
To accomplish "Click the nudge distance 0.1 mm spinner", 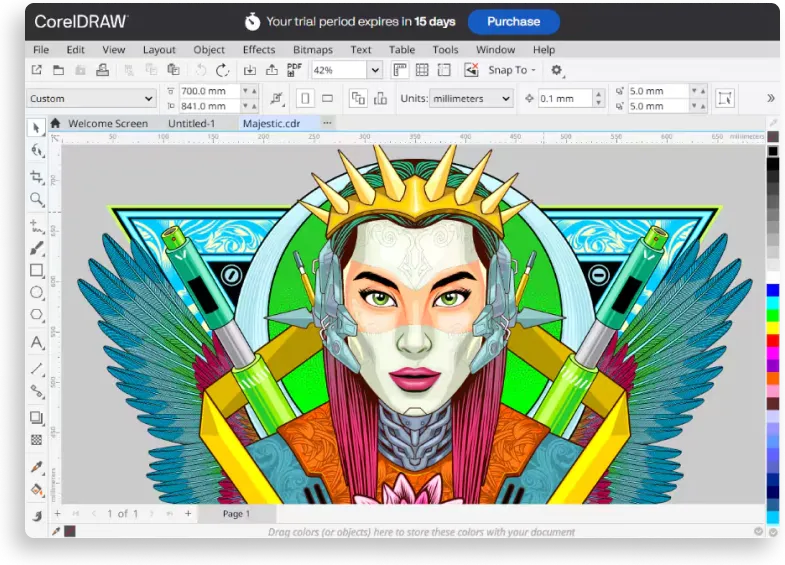I will tap(599, 99).
